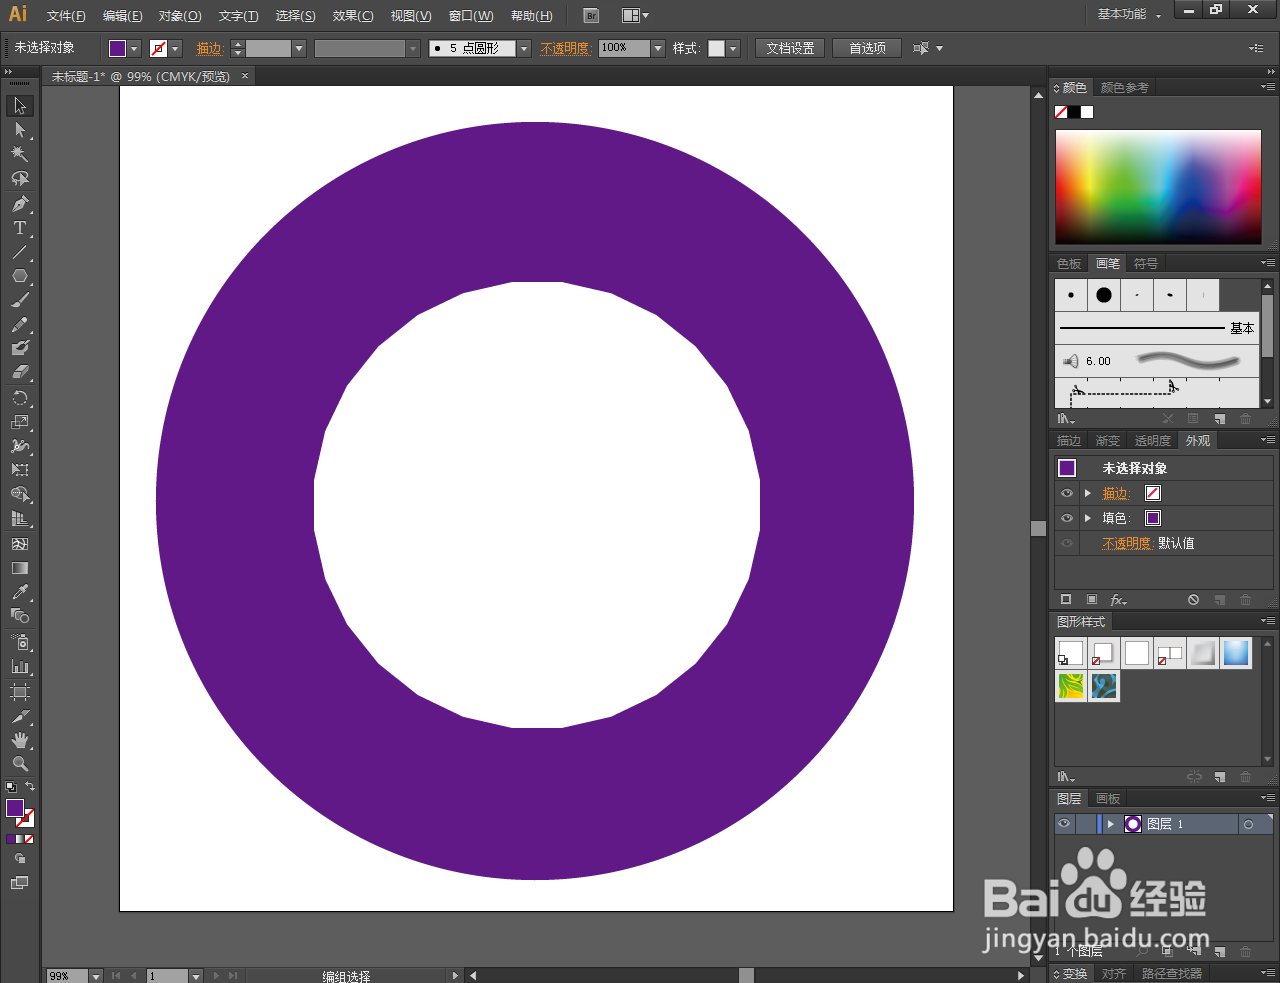Select the Hand tool
The image size is (1280, 983).
coord(20,740)
